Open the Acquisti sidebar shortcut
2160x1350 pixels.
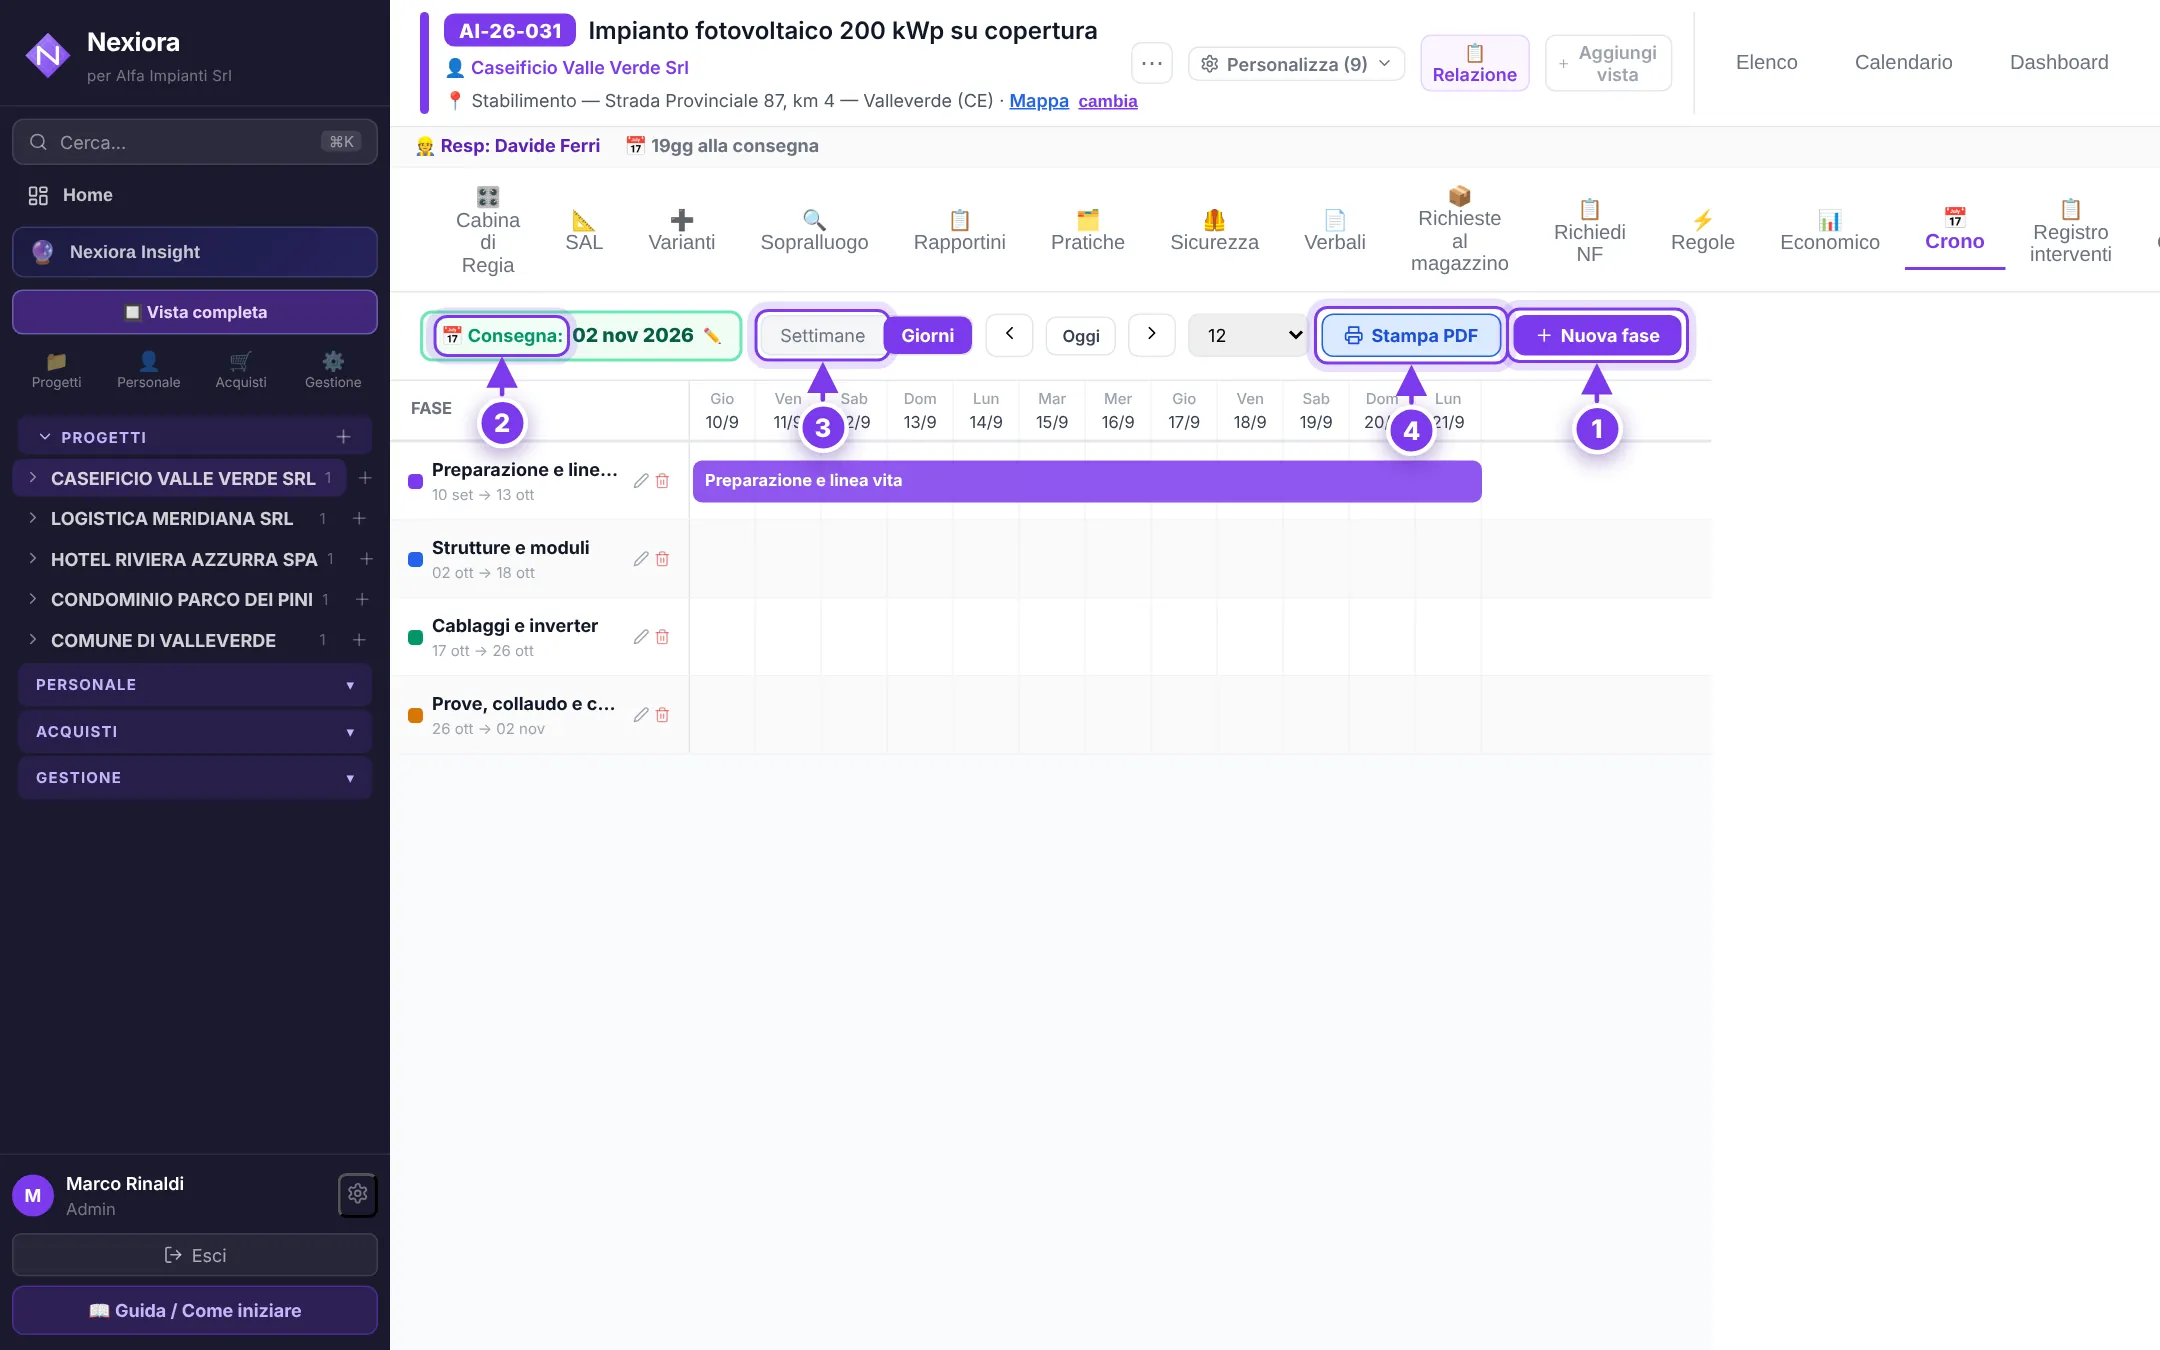coord(241,370)
